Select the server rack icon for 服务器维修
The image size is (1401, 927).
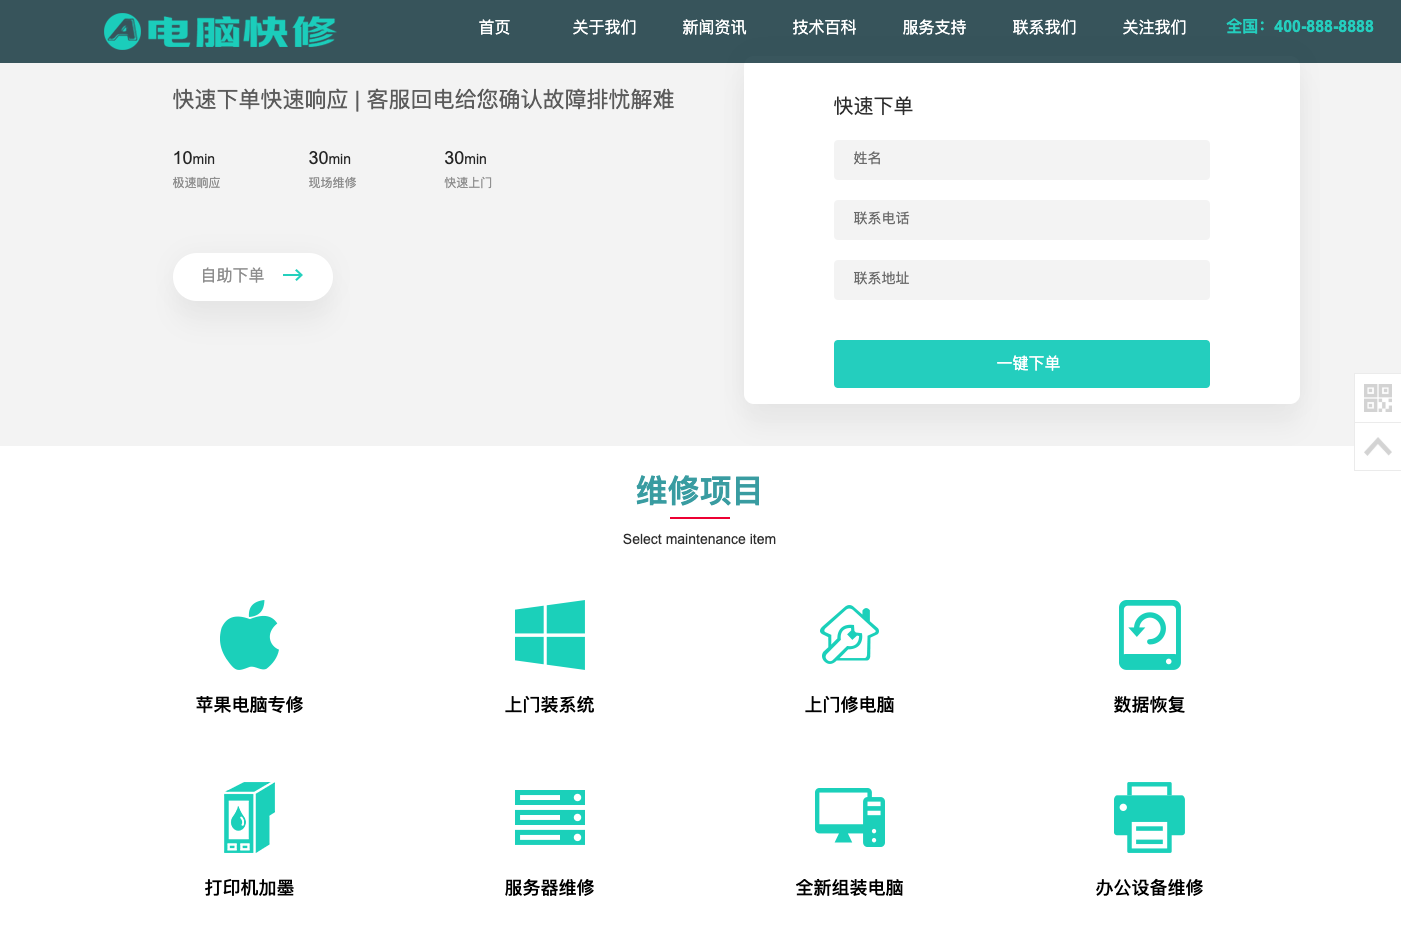coord(550,817)
